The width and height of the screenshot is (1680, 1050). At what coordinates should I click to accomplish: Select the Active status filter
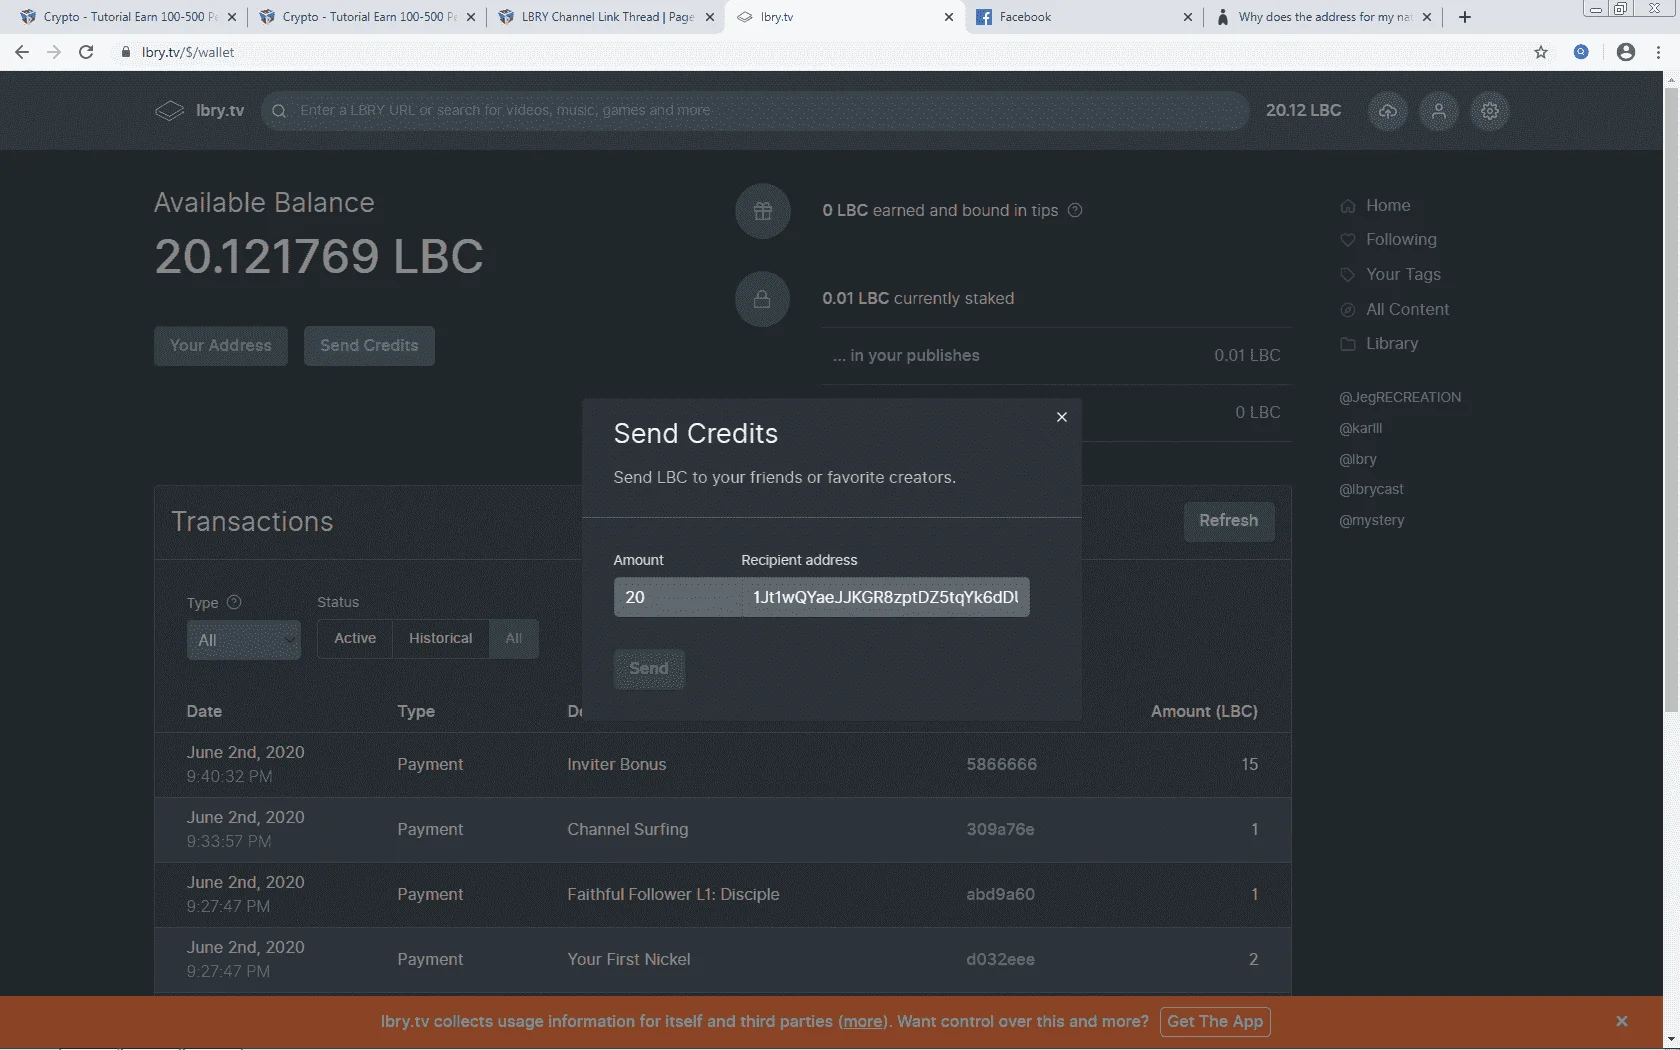click(x=355, y=638)
